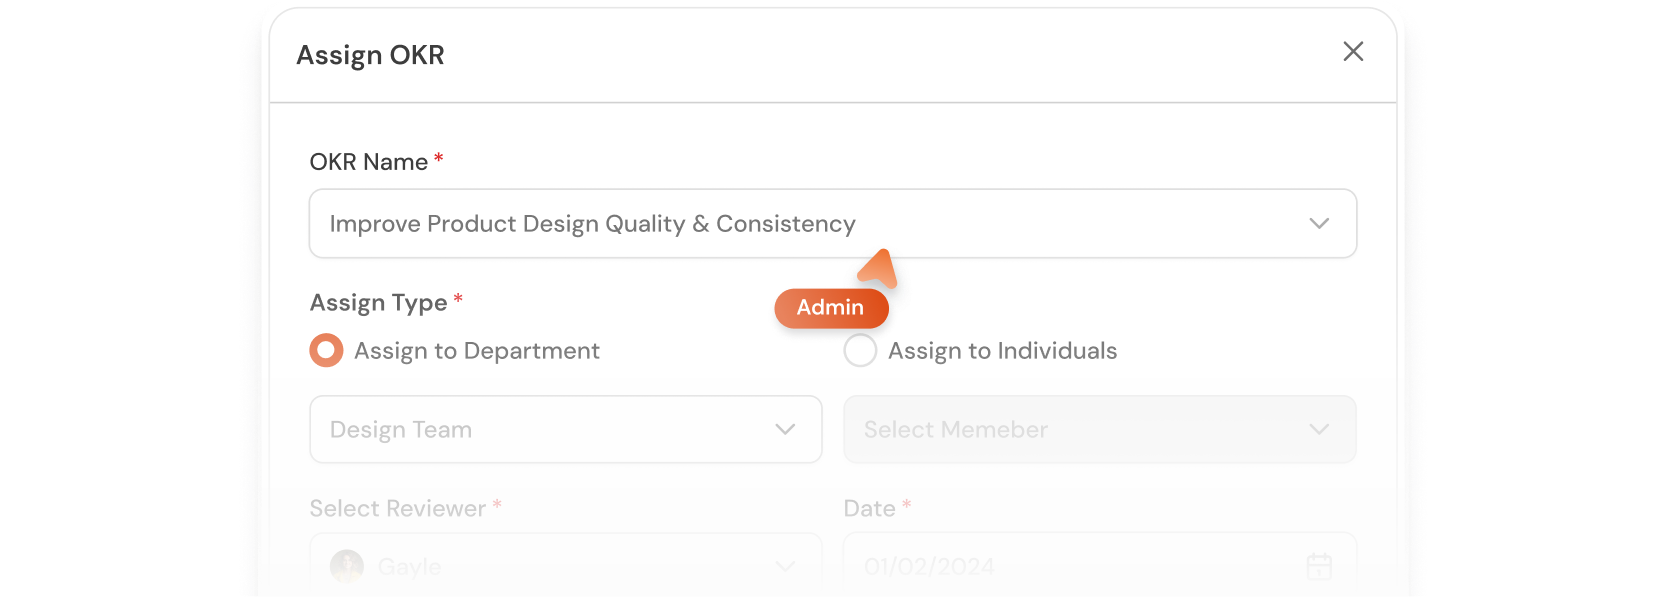1665x597 pixels.
Task: Click the Select Member dropdown chevron
Action: click(1318, 429)
